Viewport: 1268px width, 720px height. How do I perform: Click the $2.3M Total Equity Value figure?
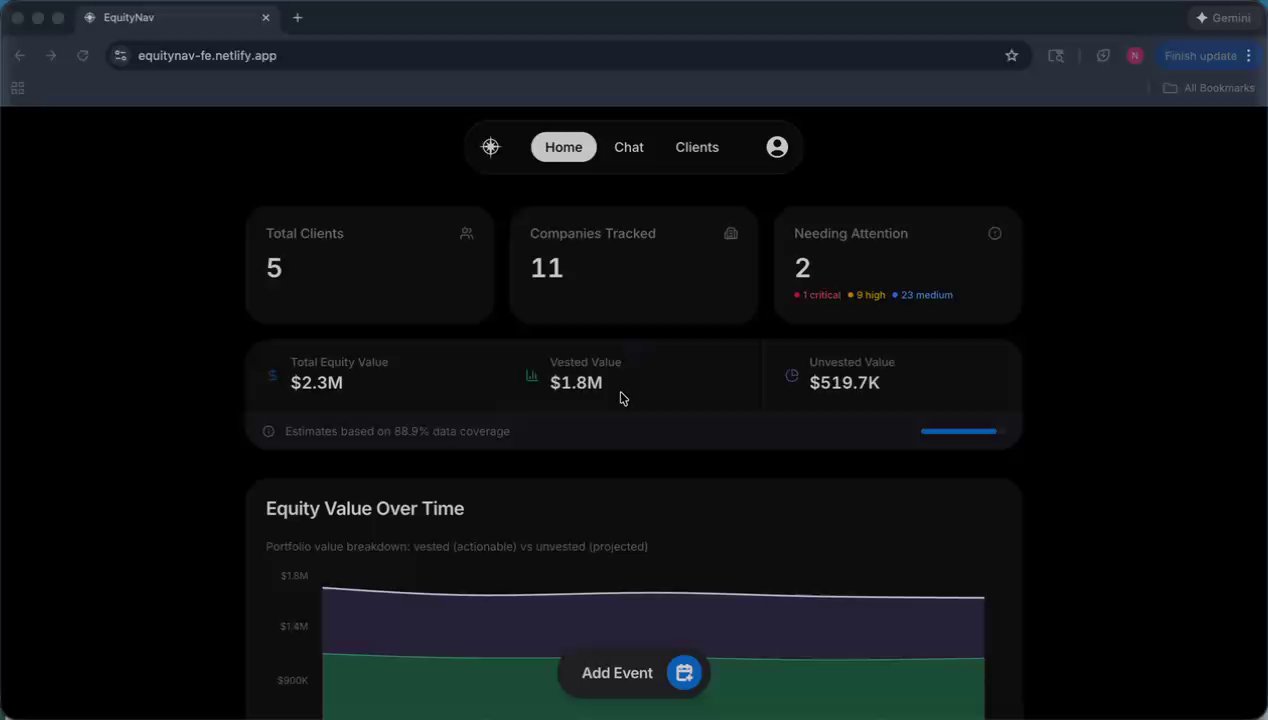coord(317,383)
